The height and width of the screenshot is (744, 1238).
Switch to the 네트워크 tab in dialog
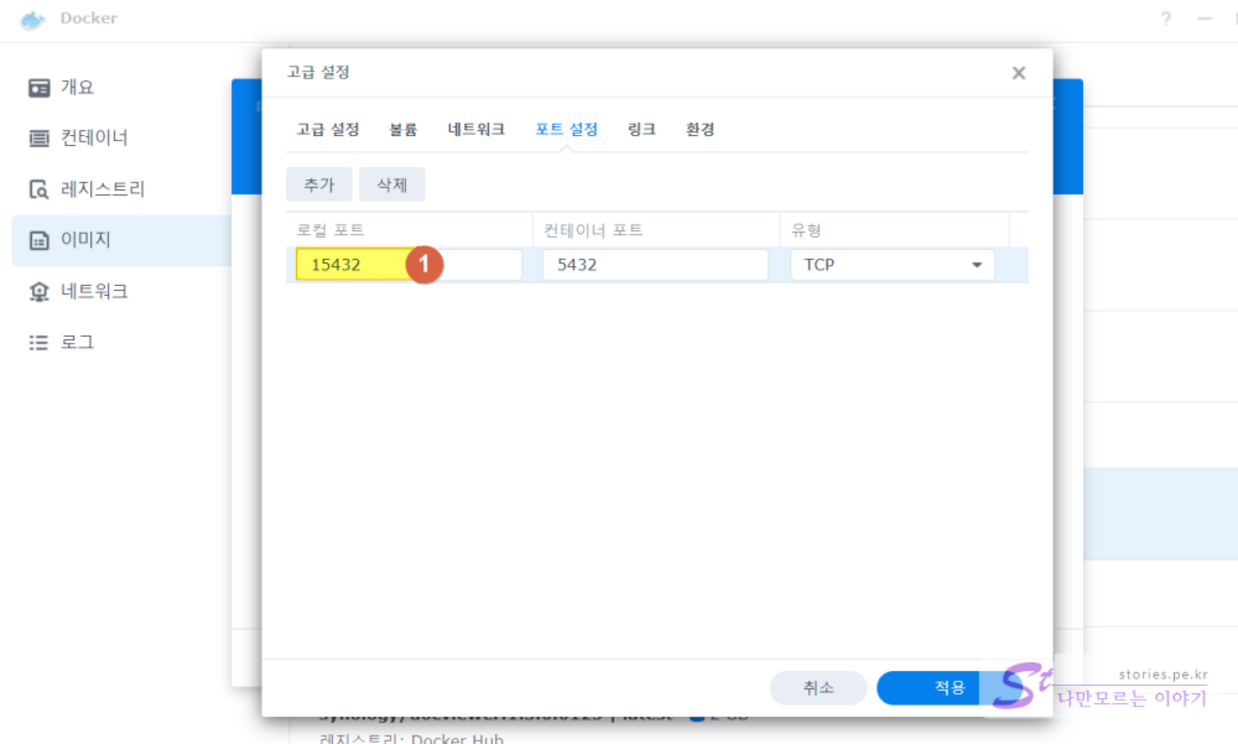coord(476,130)
